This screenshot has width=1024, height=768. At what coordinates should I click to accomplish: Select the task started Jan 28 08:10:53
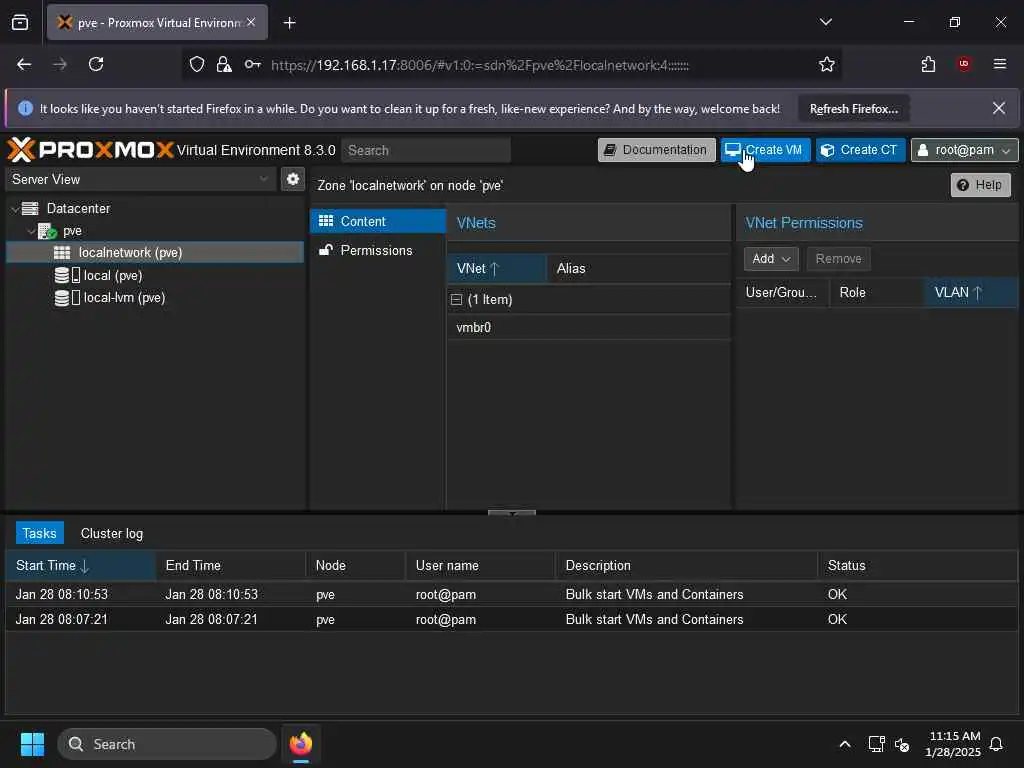pos(511,594)
